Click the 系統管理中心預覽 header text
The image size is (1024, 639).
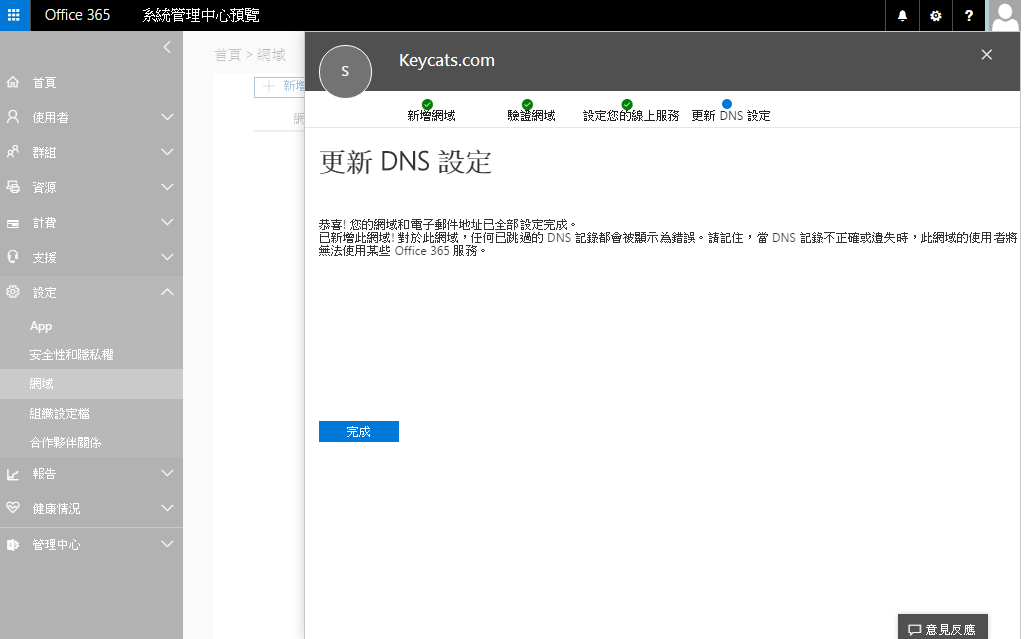200,15
